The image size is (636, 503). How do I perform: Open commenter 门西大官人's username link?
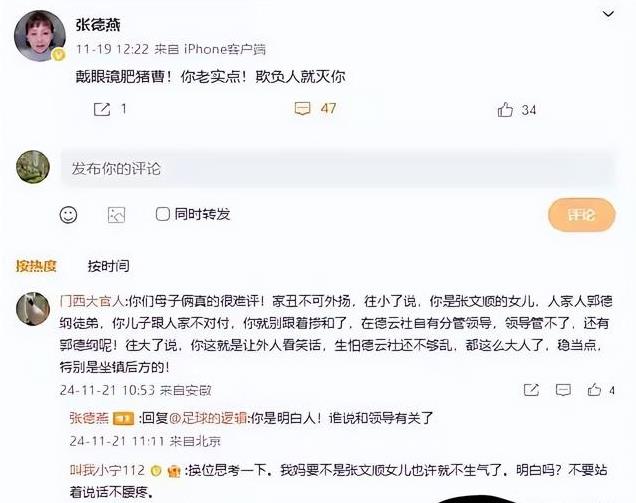(x=92, y=301)
